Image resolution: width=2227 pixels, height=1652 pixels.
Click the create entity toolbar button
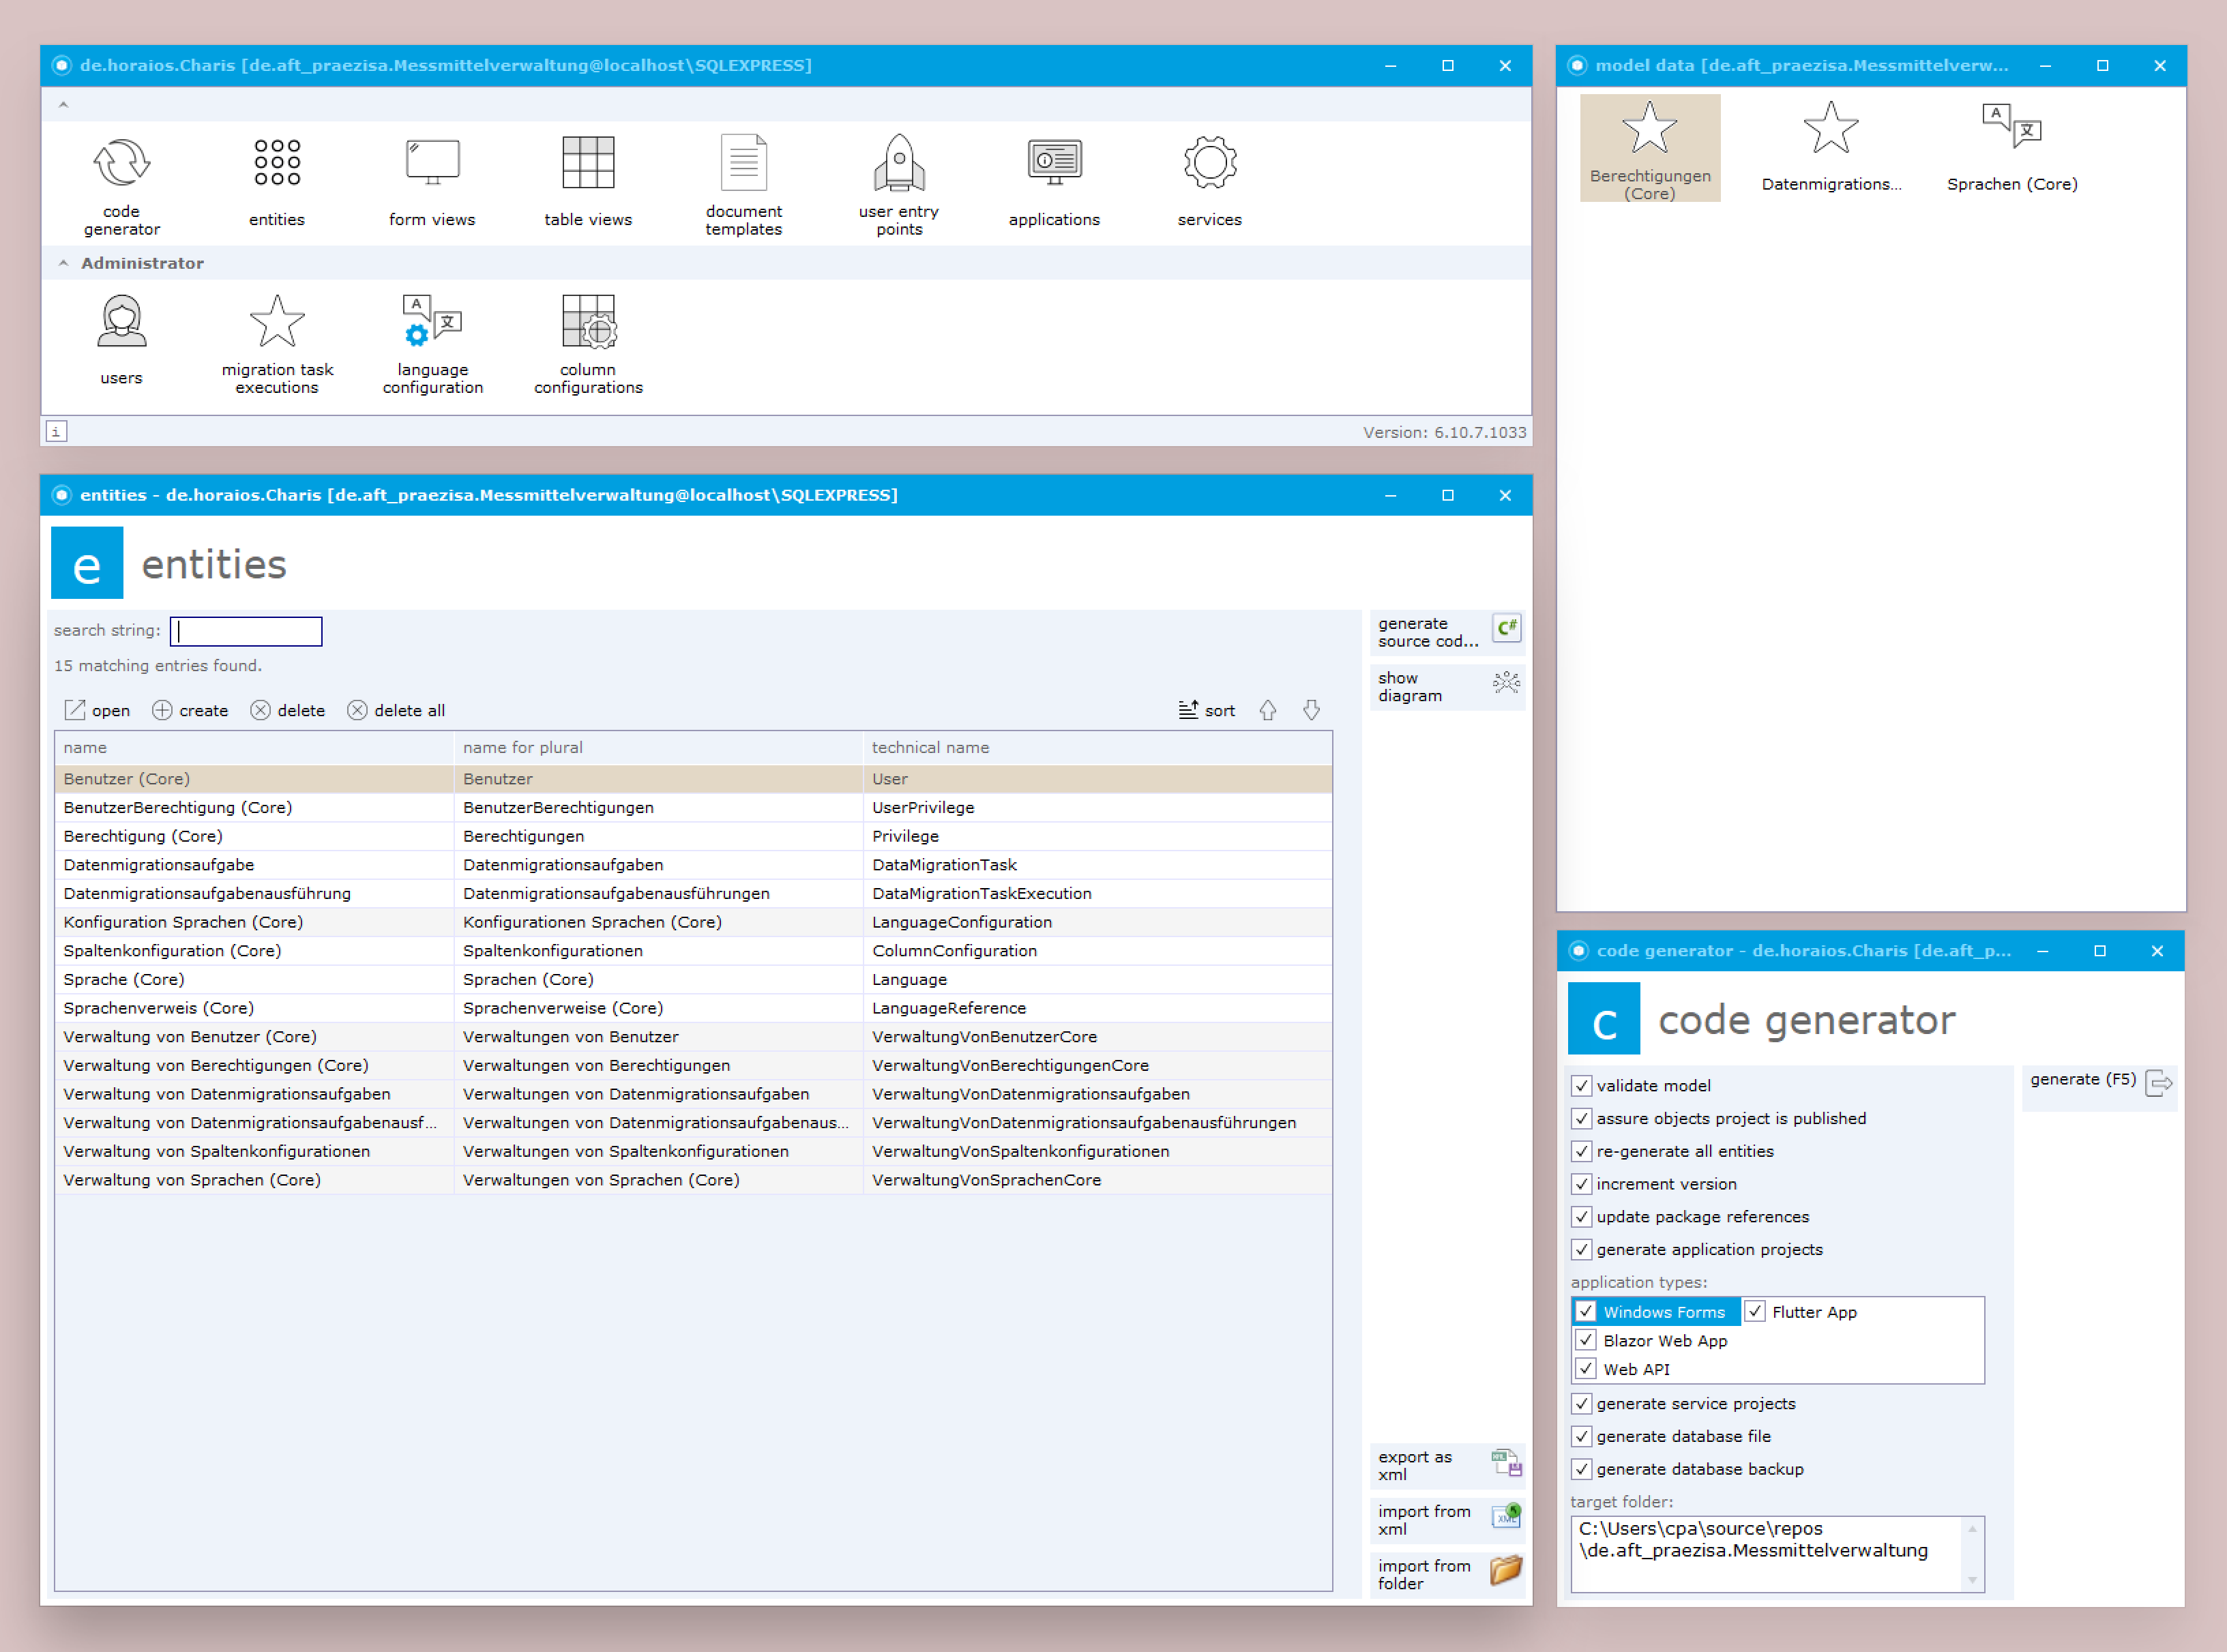coord(190,710)
